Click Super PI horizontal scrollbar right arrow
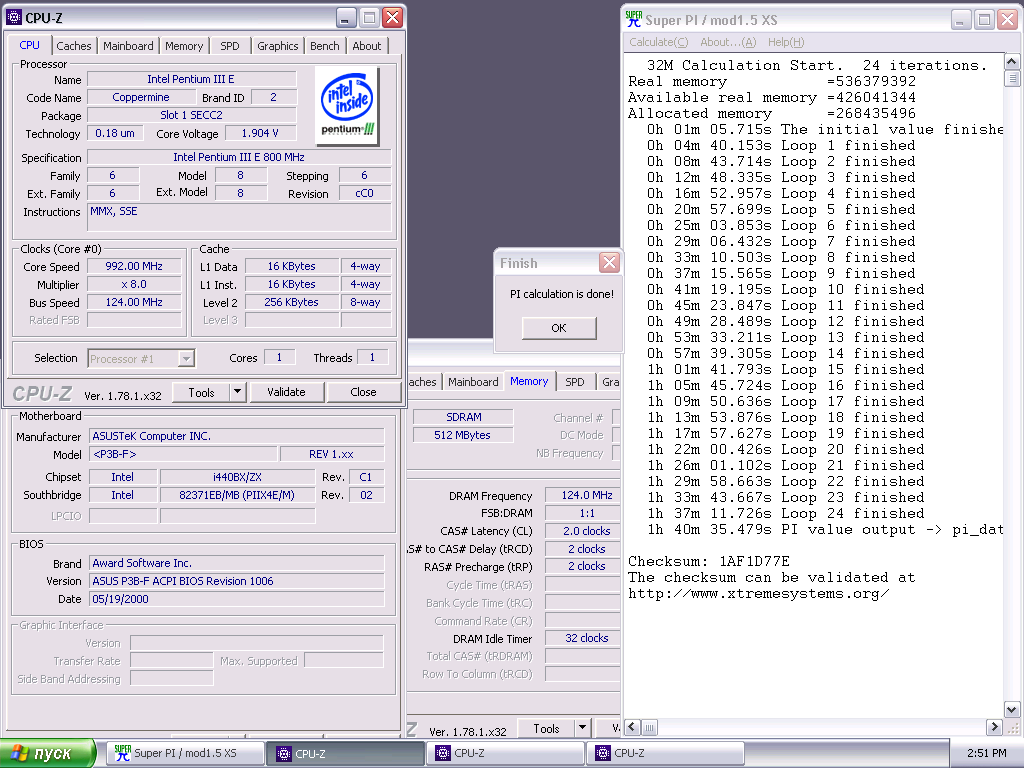The width and height of the screenshot is (1024, 768). point(994,727)
